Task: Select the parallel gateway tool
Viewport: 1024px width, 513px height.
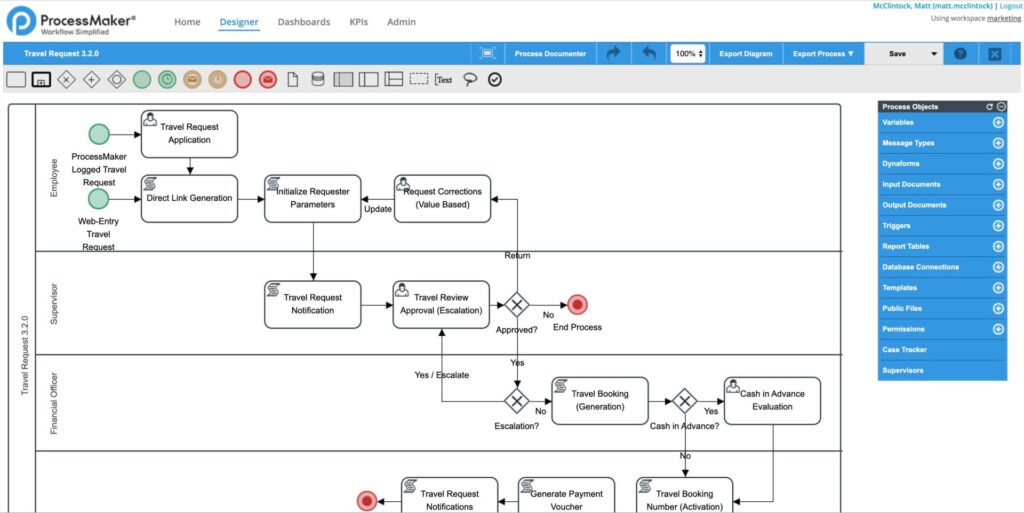Action: [91, 80]
